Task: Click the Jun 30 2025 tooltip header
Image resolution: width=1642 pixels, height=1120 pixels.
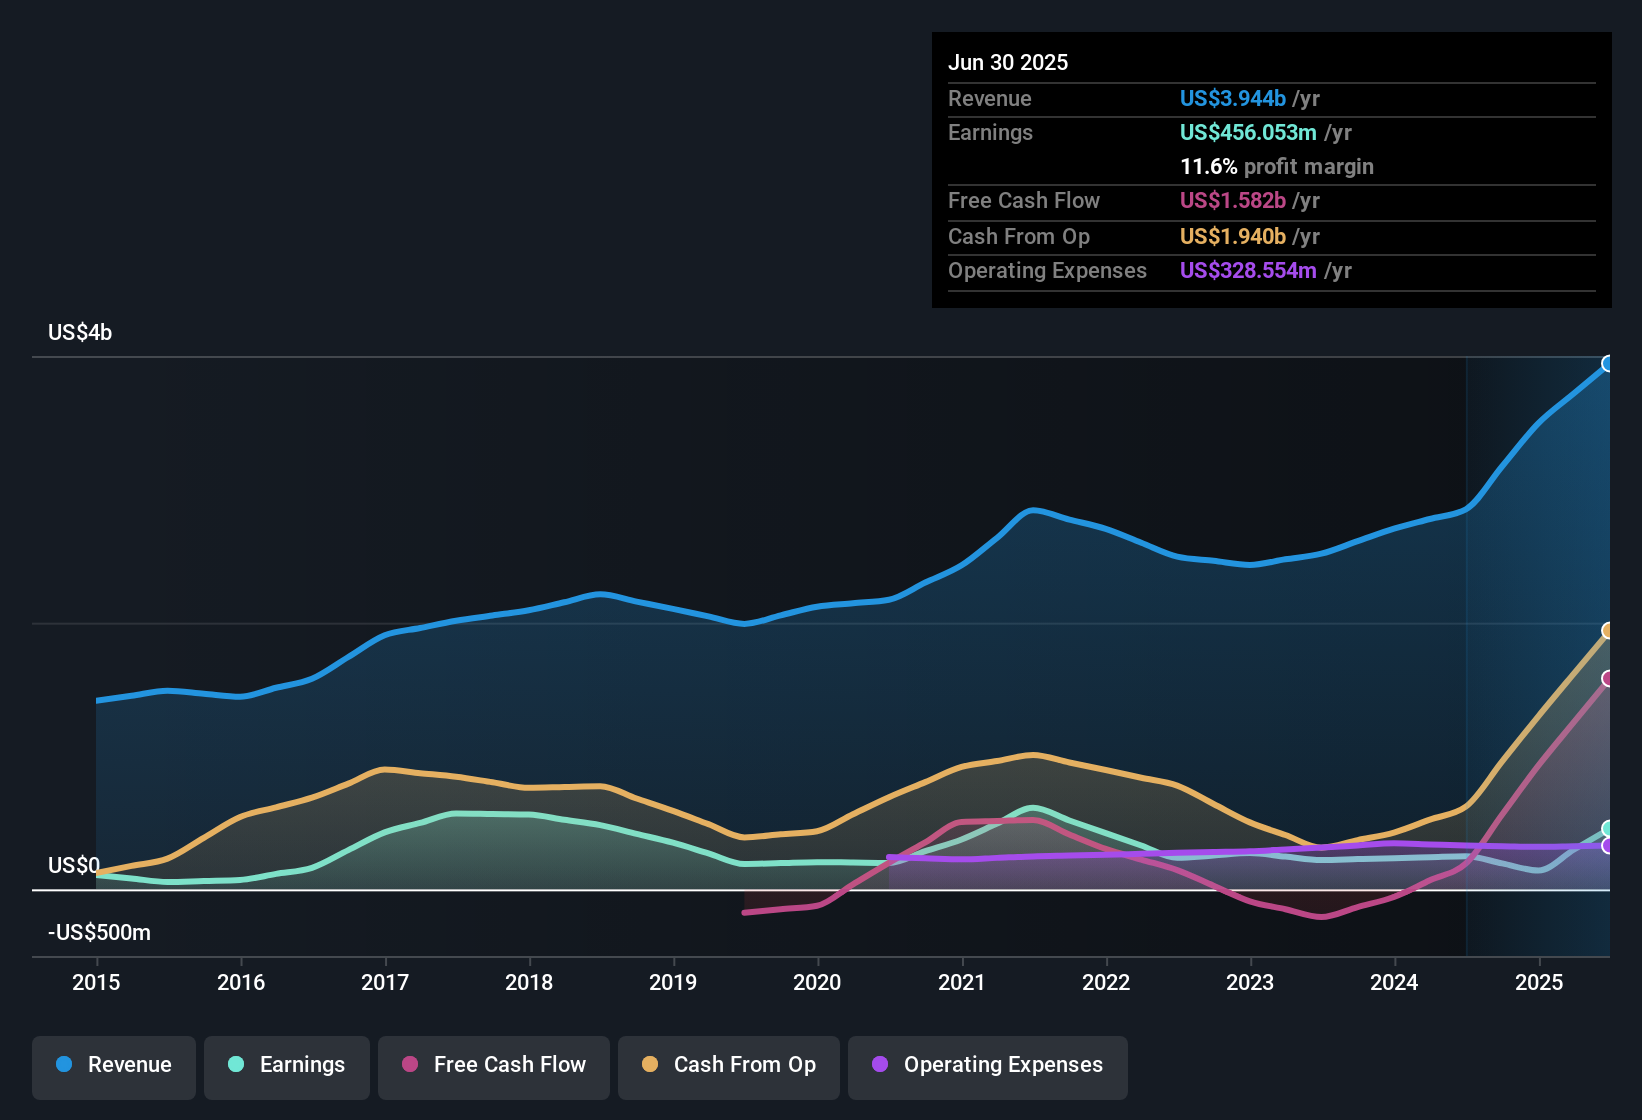Action: click(1008, 62)
